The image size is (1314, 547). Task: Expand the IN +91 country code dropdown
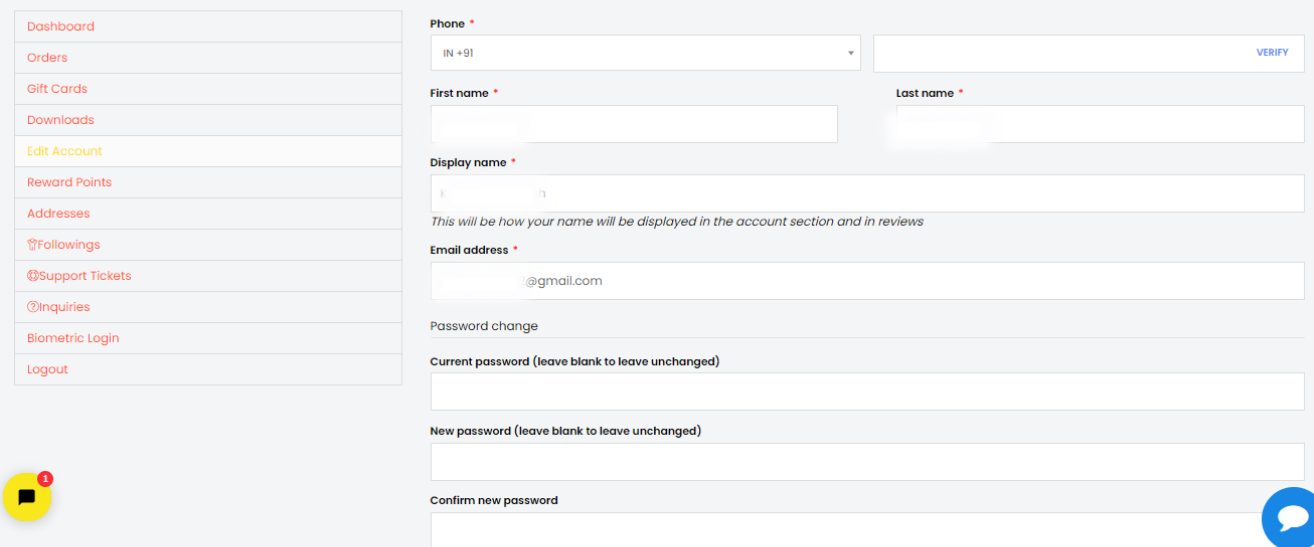tap(645, 53)
